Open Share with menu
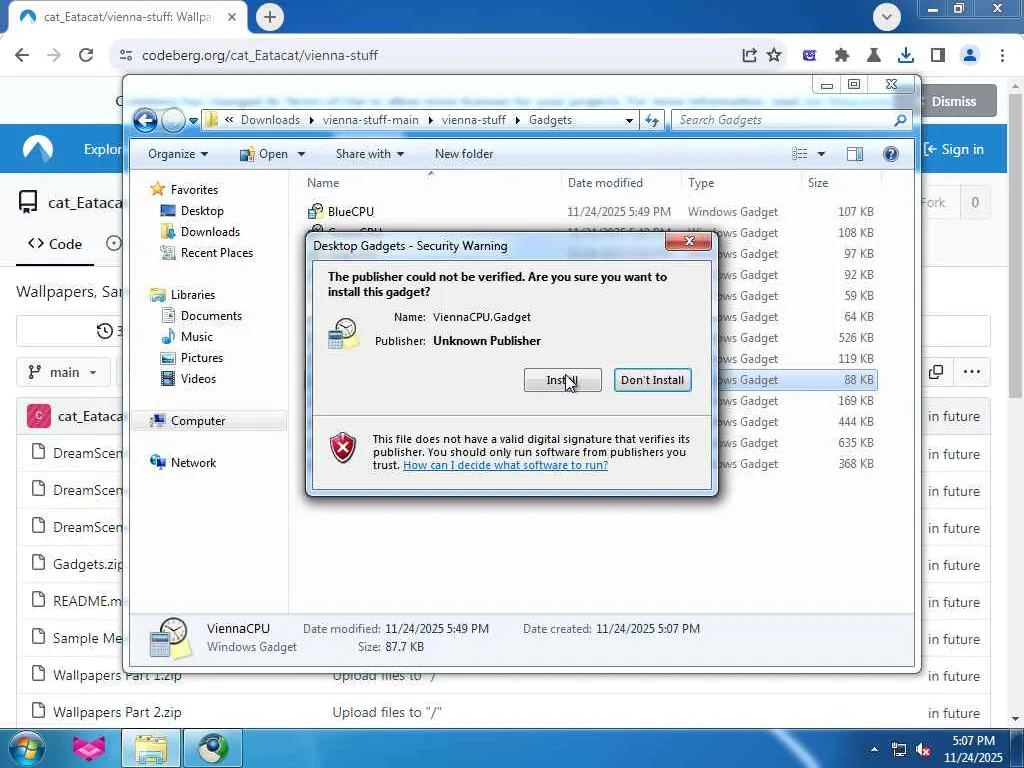Viewport: 1024px width, 768px height. point(370,154)
